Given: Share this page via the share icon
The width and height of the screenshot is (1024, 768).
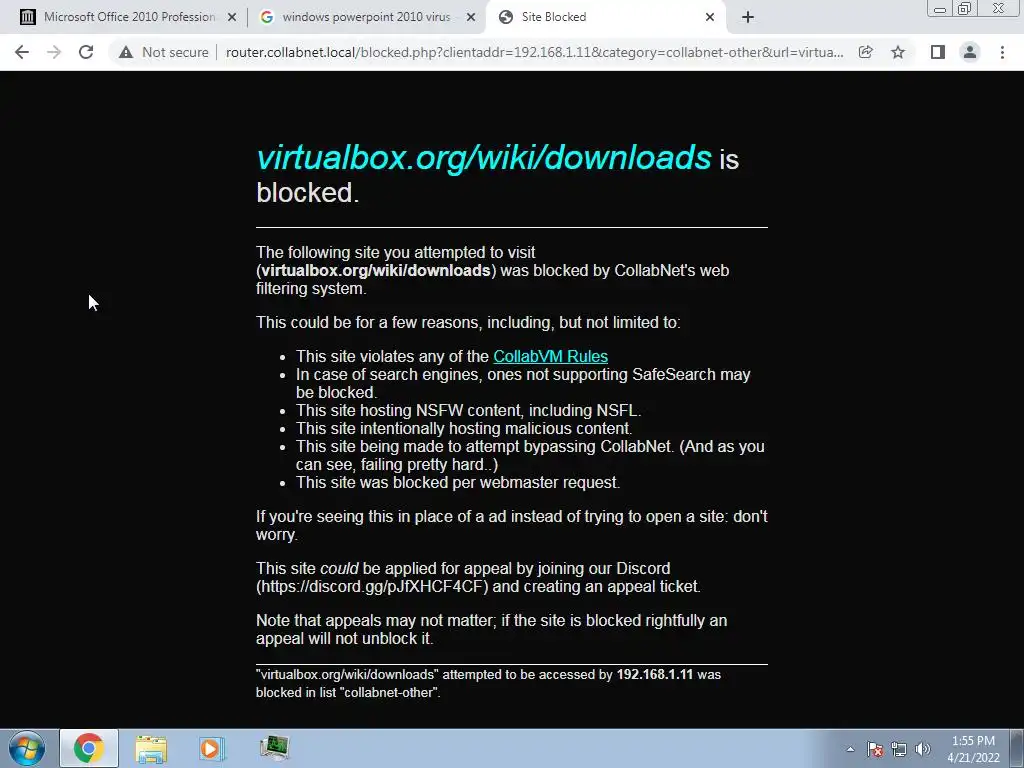Looking at the screenshot, I should (x=865, y=52).
